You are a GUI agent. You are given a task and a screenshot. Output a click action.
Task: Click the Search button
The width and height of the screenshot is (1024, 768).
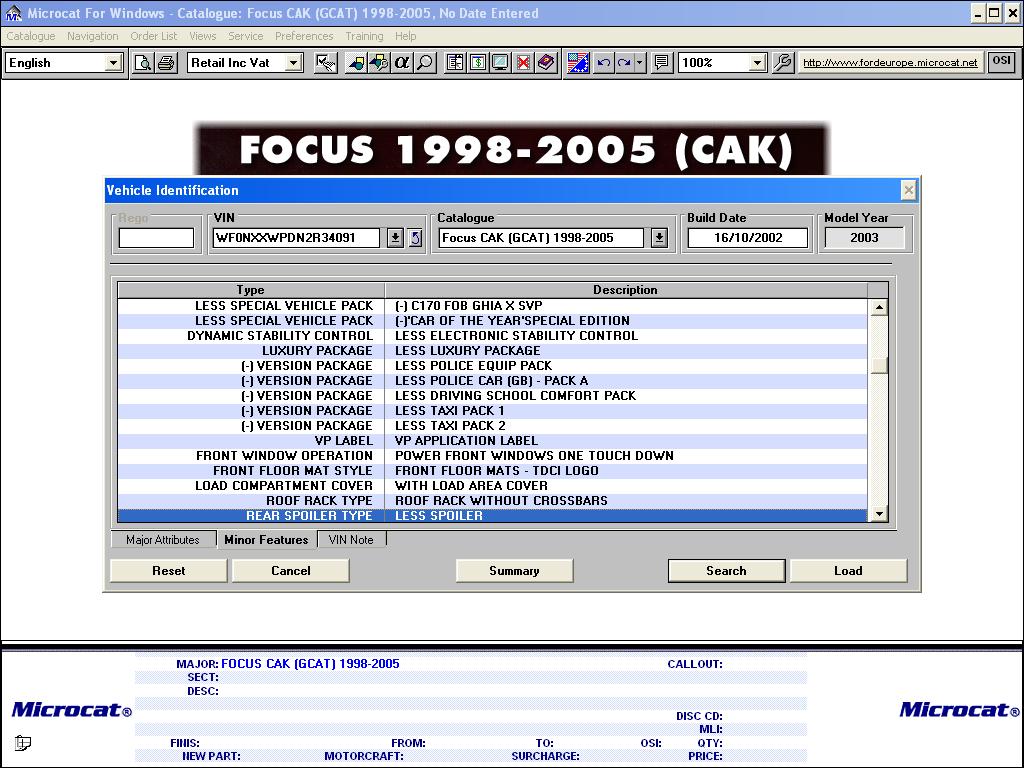point(726,571)
